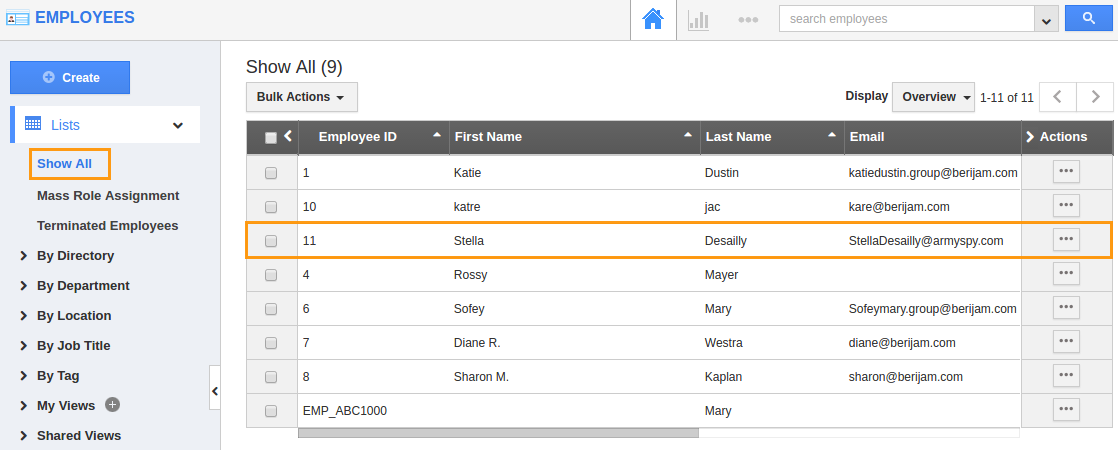
Task: Open actions menu for Rossy Mayer row
Action: (1067, 273)
